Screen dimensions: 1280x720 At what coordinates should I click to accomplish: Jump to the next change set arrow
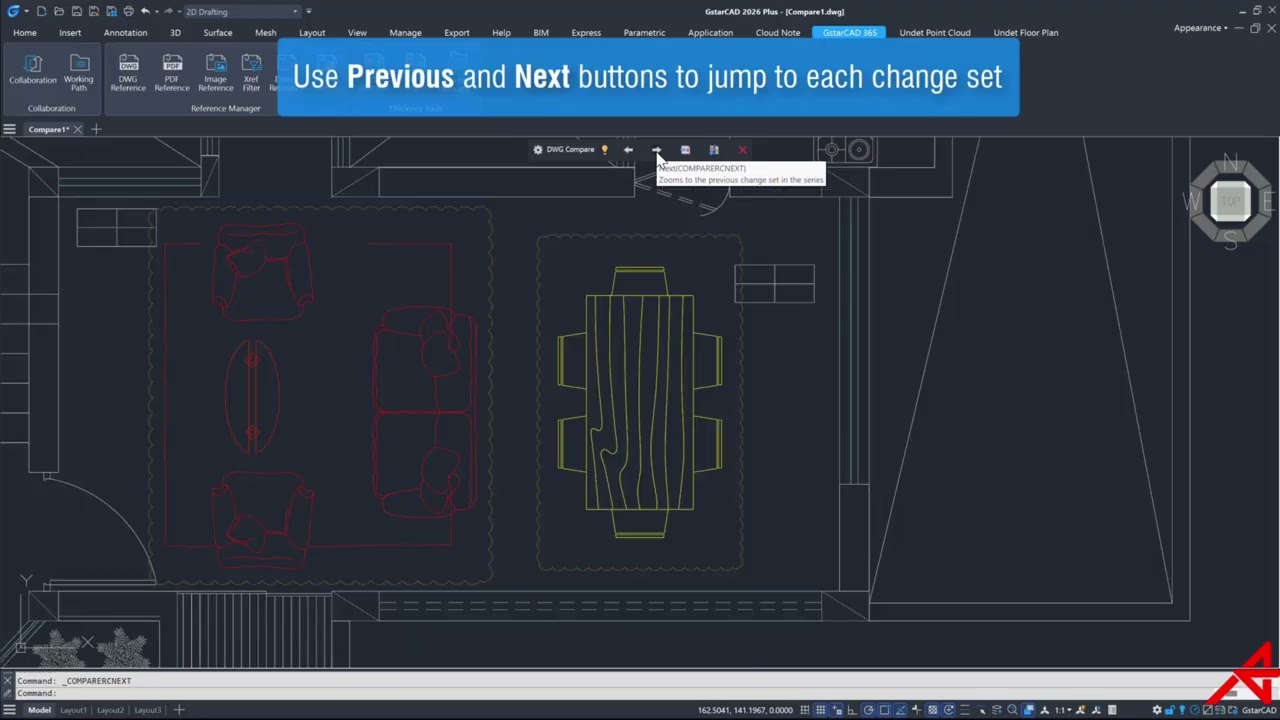tap(656, 150)
